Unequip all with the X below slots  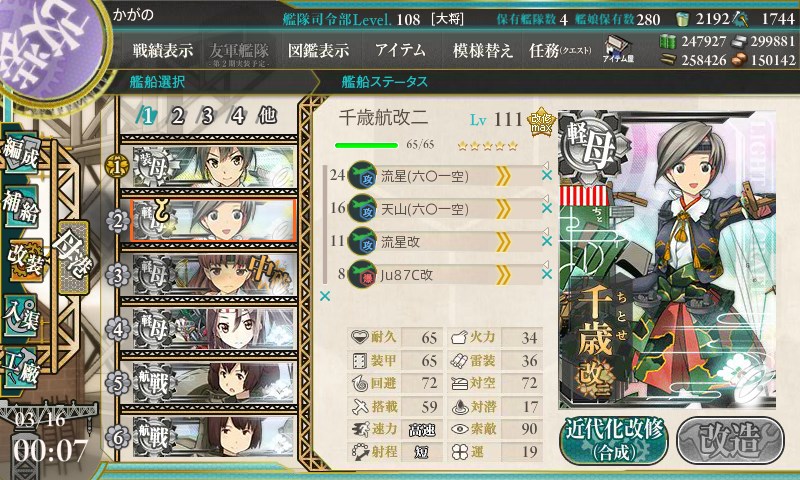tap(325, 296)
